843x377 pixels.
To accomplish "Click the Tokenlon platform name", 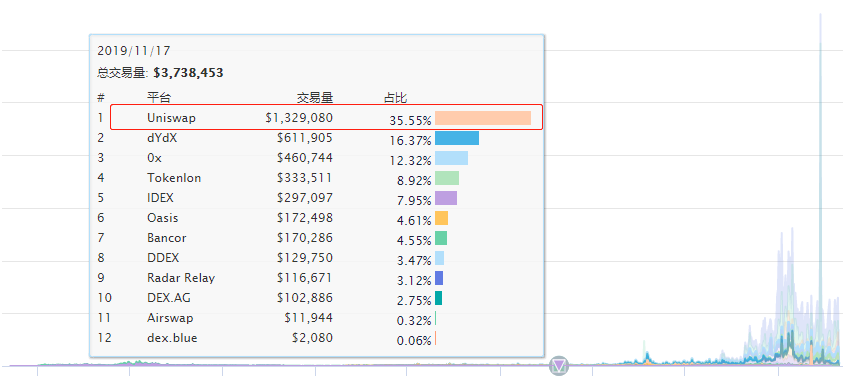I will tap(174, 178).
